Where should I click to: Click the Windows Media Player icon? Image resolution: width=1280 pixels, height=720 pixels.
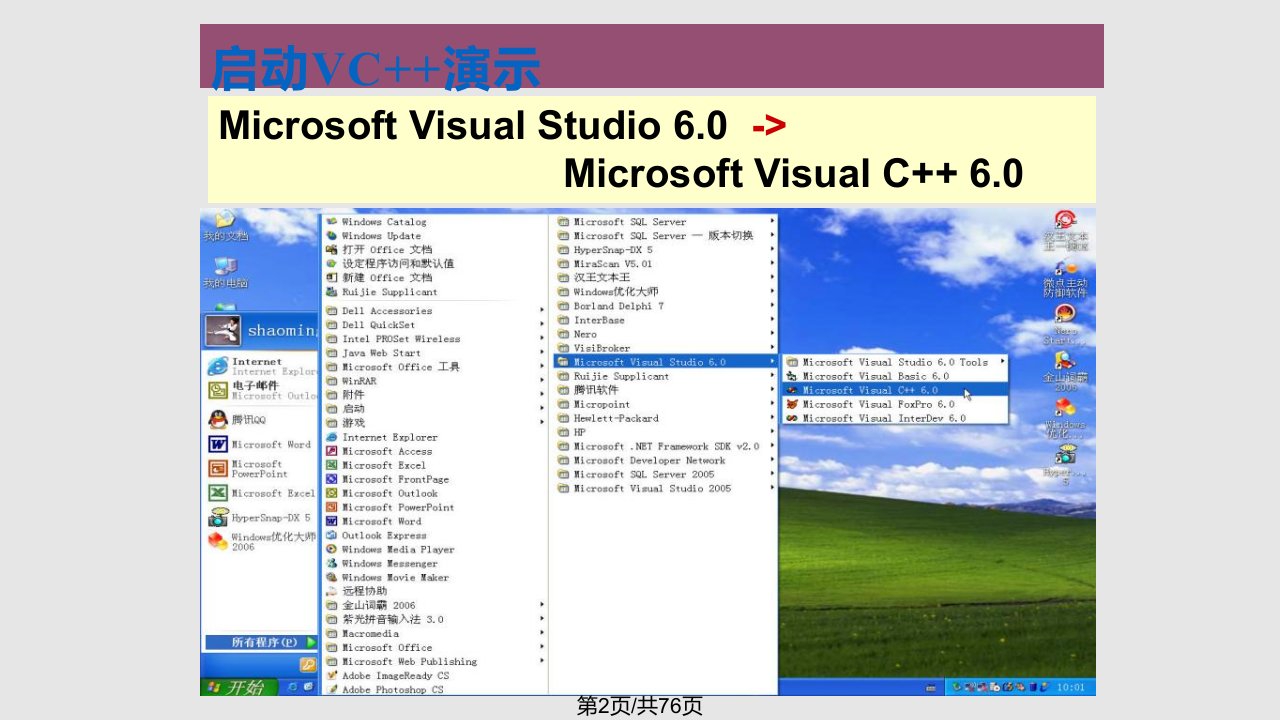(x=332, y=549)
